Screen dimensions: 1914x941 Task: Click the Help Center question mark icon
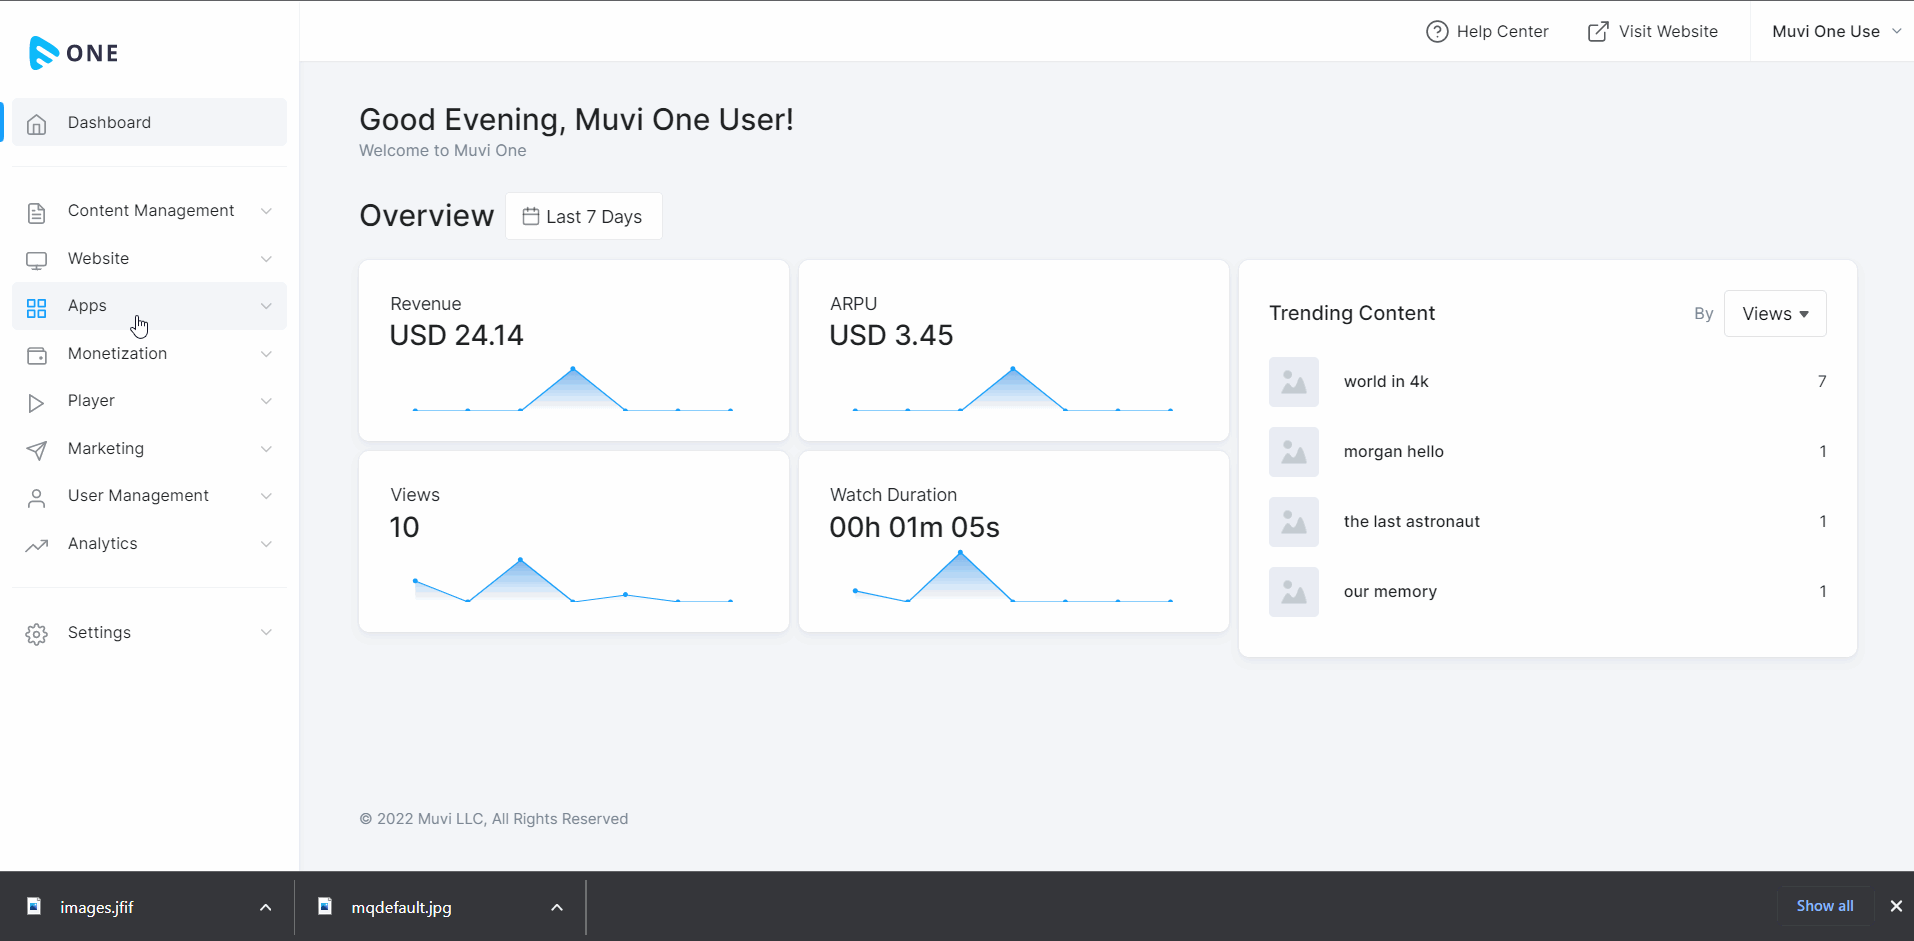1437,32
